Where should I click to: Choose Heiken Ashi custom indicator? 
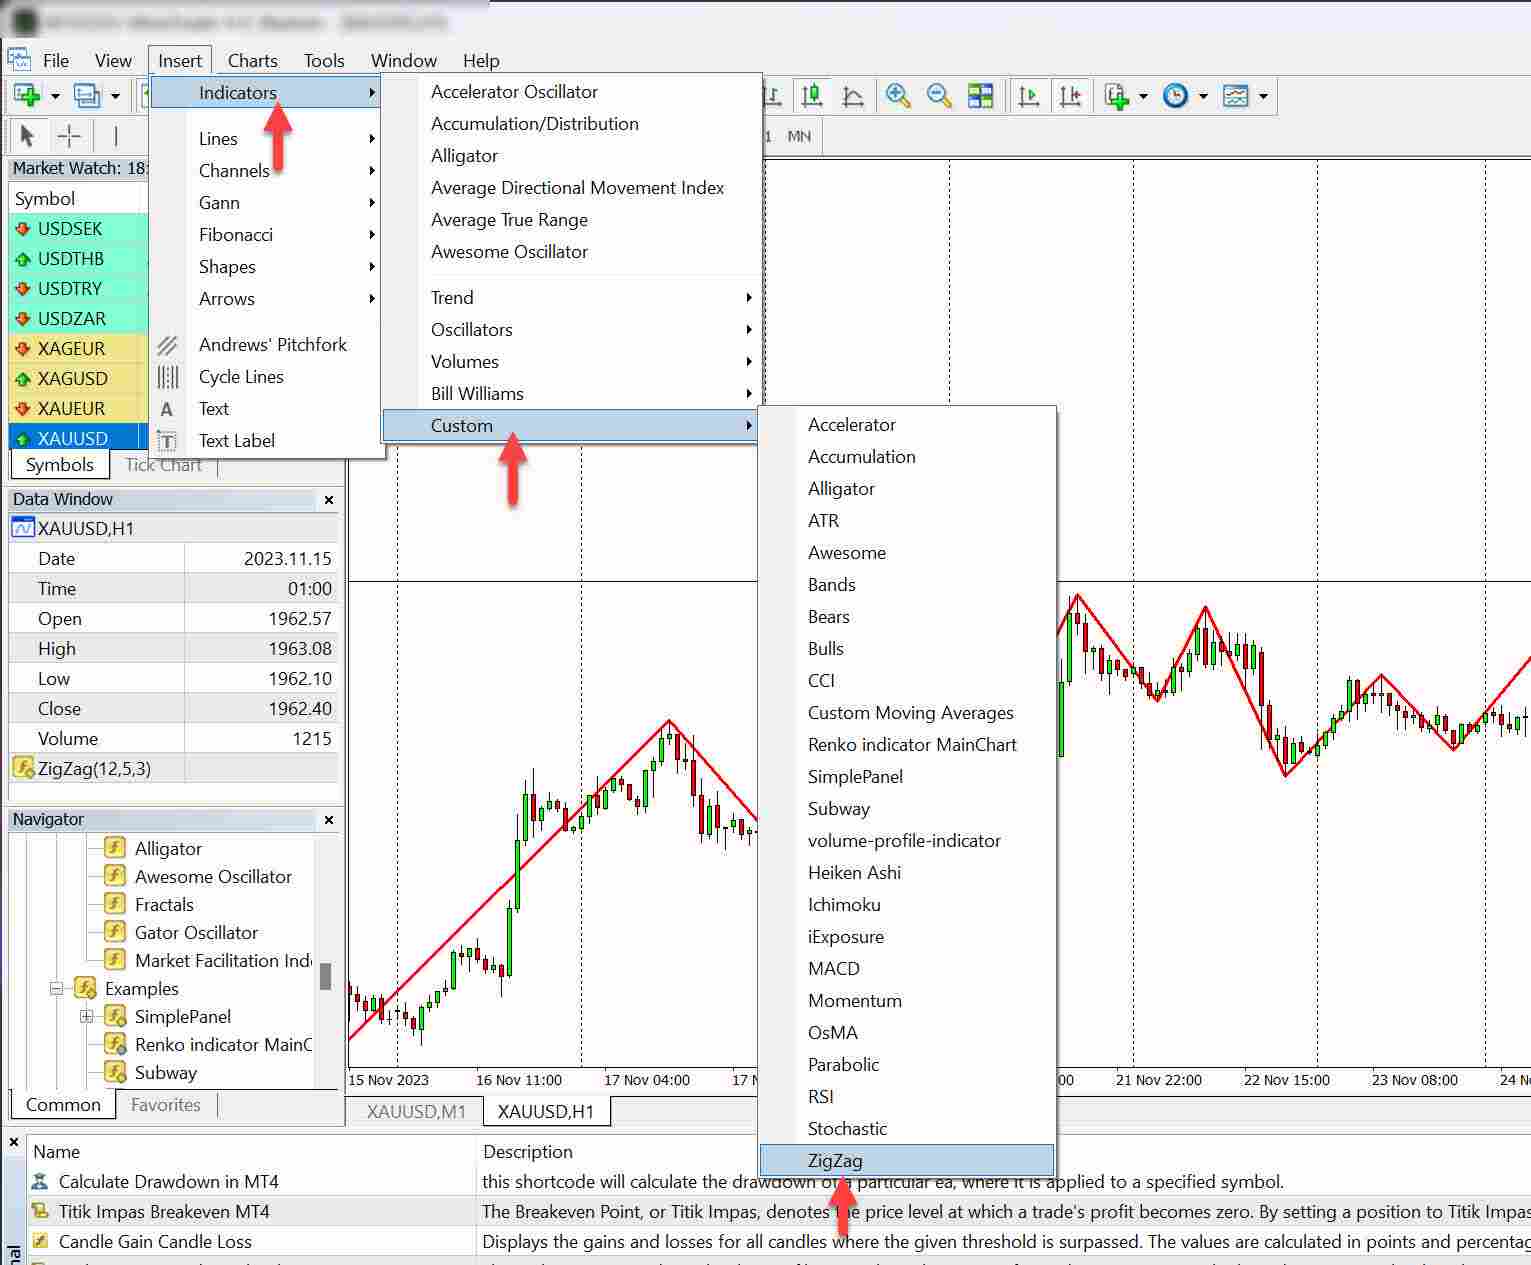pos(907,873)
